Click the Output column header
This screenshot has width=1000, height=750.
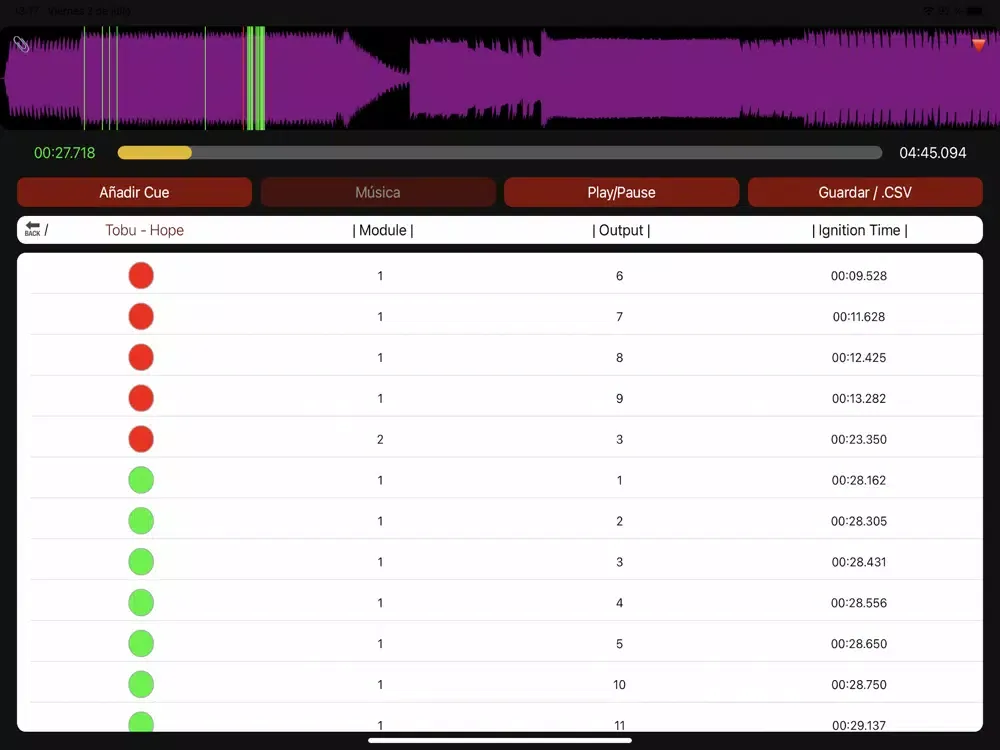click(x=621, y=230)
